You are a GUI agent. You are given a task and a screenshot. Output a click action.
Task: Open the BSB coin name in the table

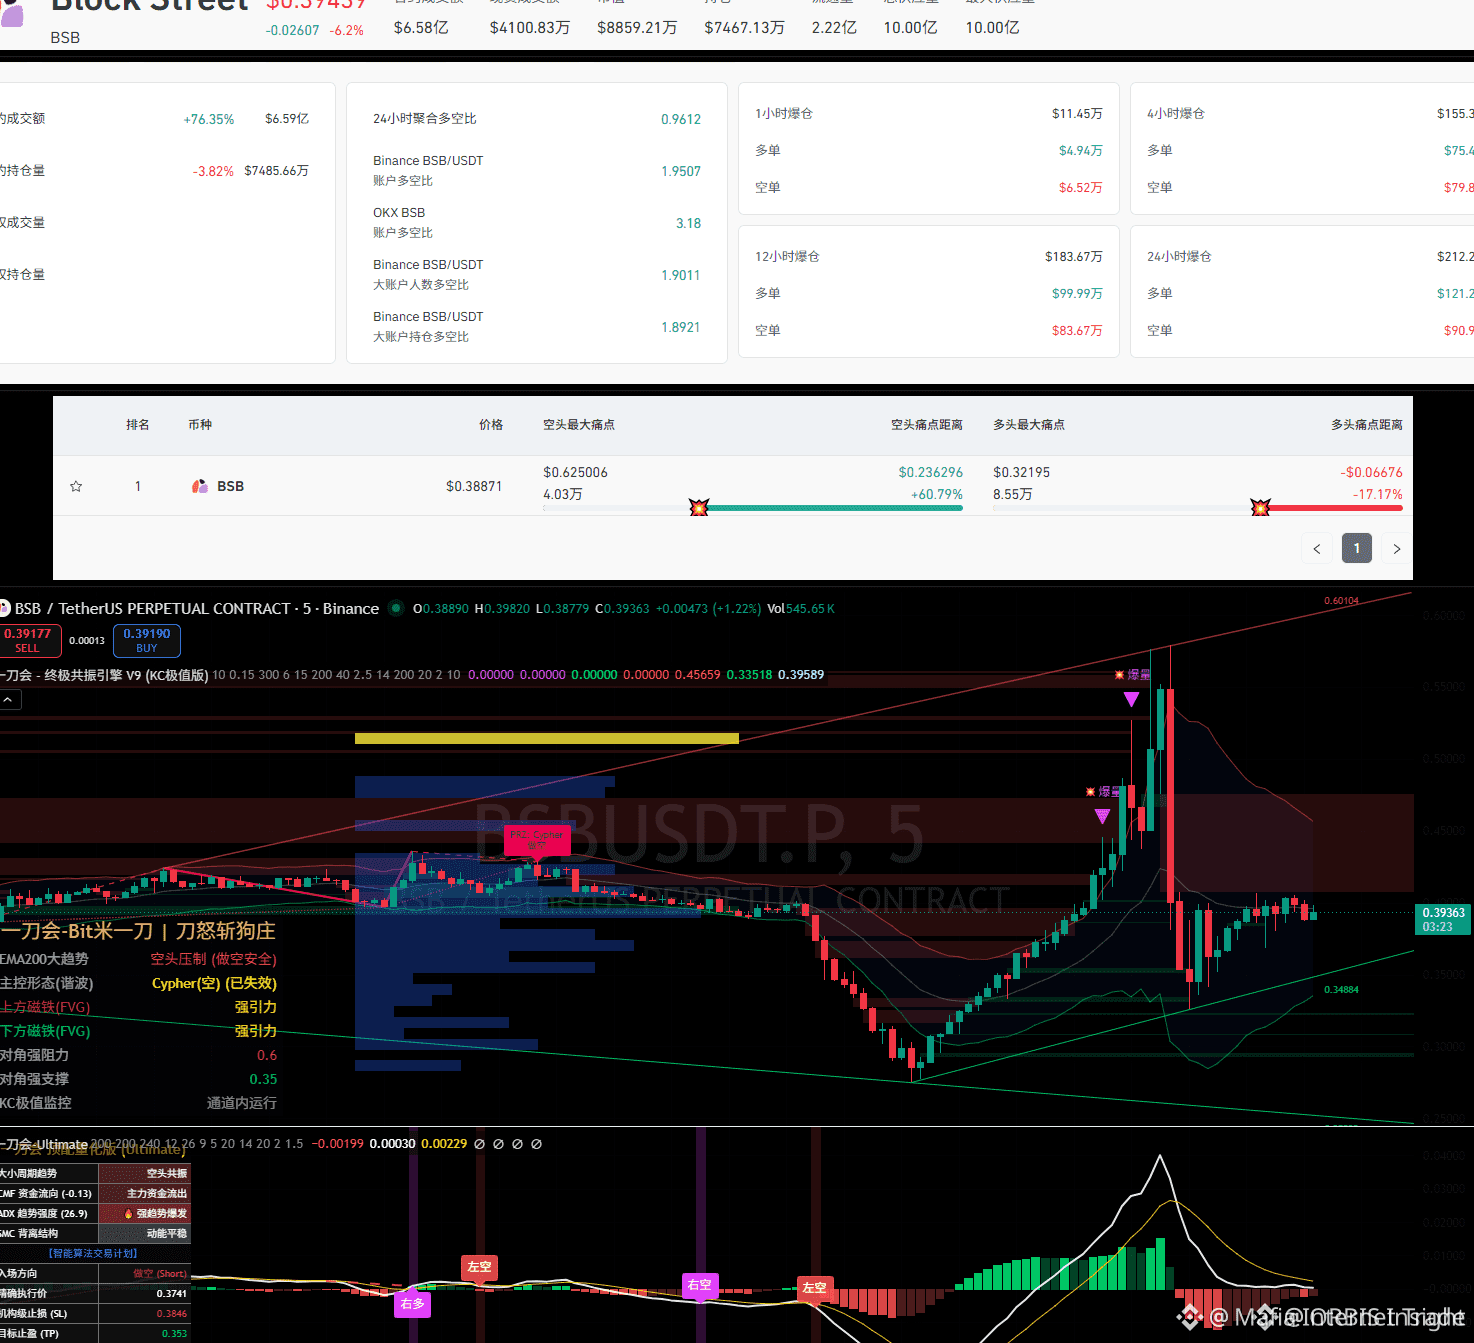(x=231, y=486)
